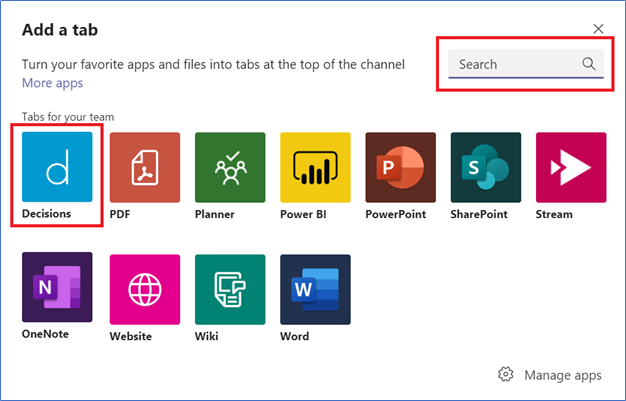Viewport: 626px width, 401px height.
Task: Click the magnifier search icon
Action: tap(588, 64)
